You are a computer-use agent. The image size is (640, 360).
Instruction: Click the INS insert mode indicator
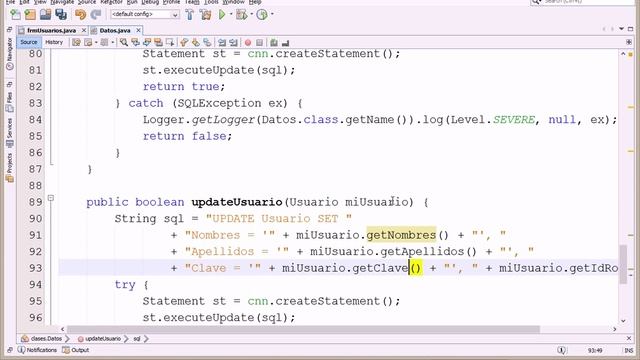pos(629,351)
